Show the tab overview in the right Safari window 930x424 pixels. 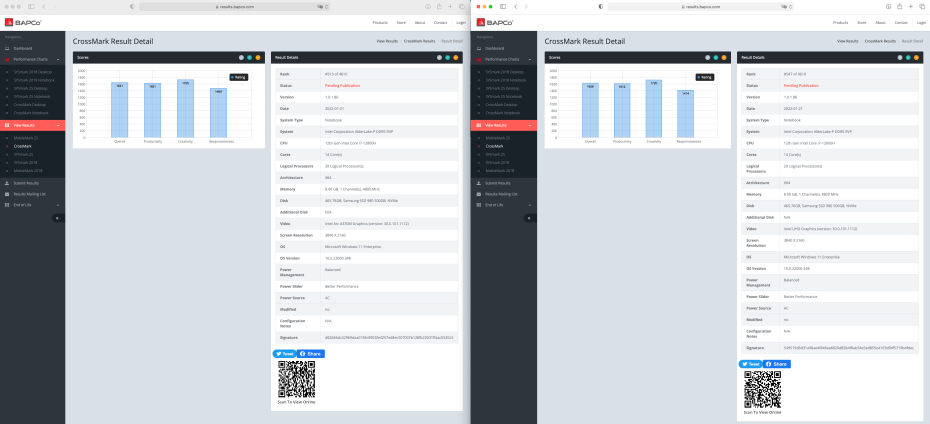click(x=922, y=7)
